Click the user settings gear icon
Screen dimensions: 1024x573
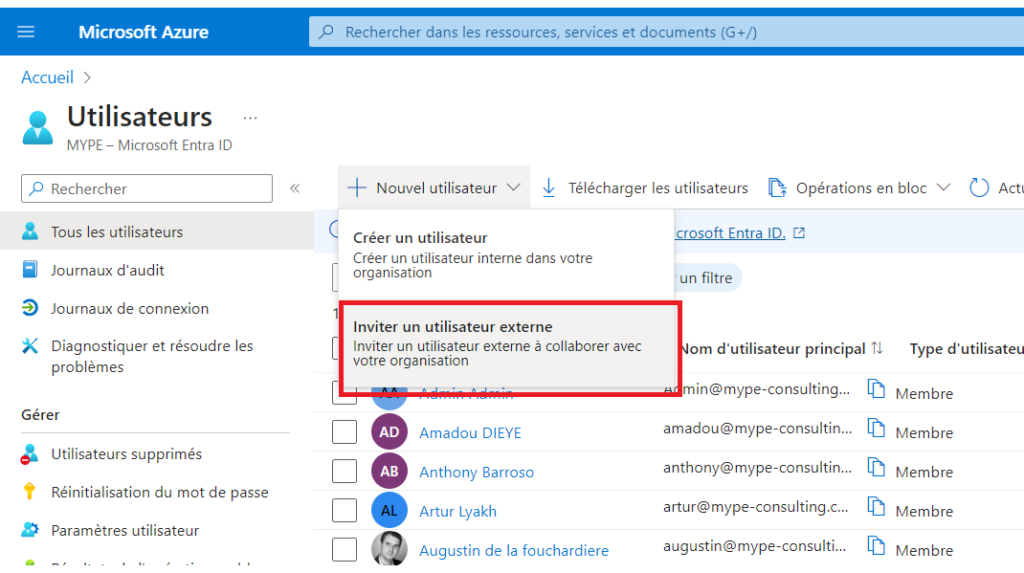[x=30, y=529]
